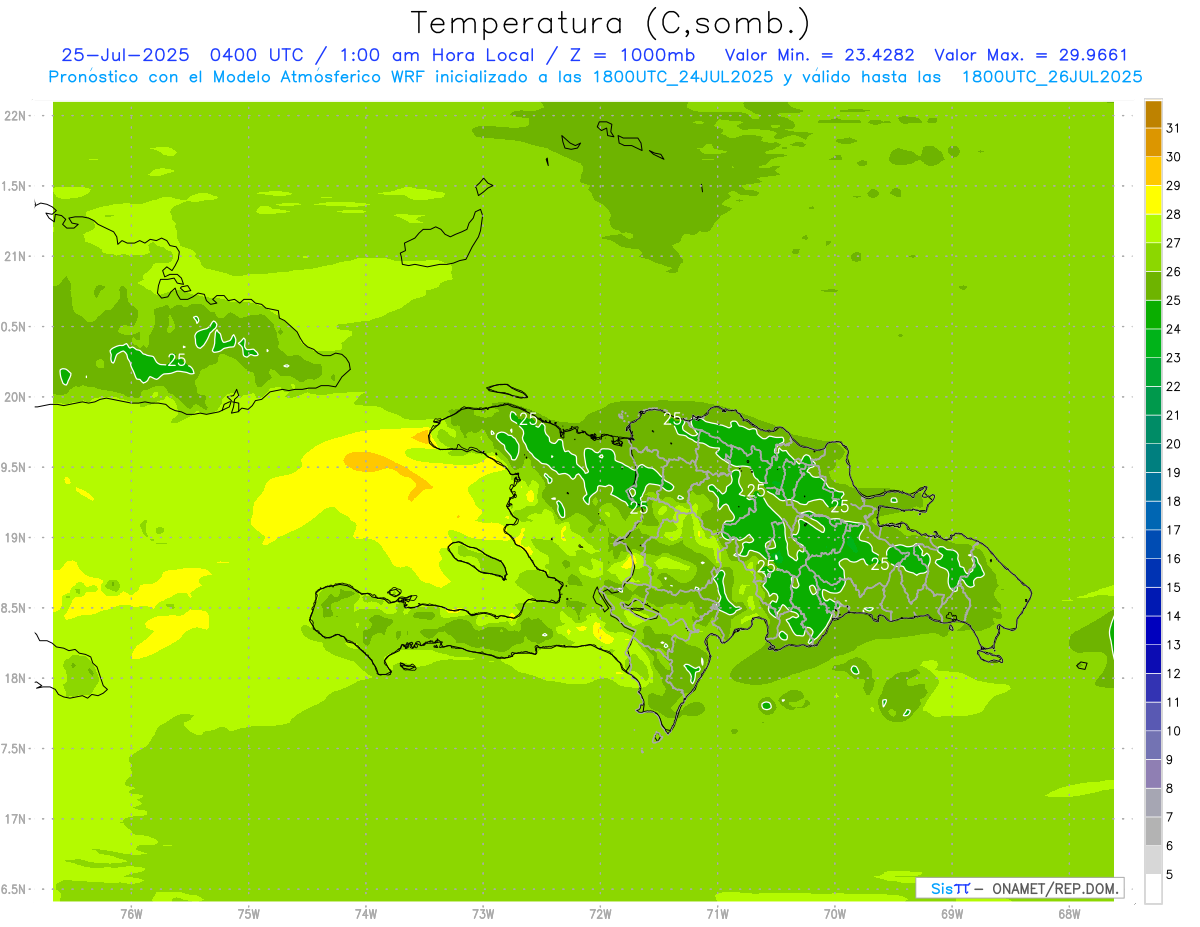This screenshot has width=1200, height=927.
Task: Click the title 'Temperatura (C,somb.)'
Action: pos(609,22)
